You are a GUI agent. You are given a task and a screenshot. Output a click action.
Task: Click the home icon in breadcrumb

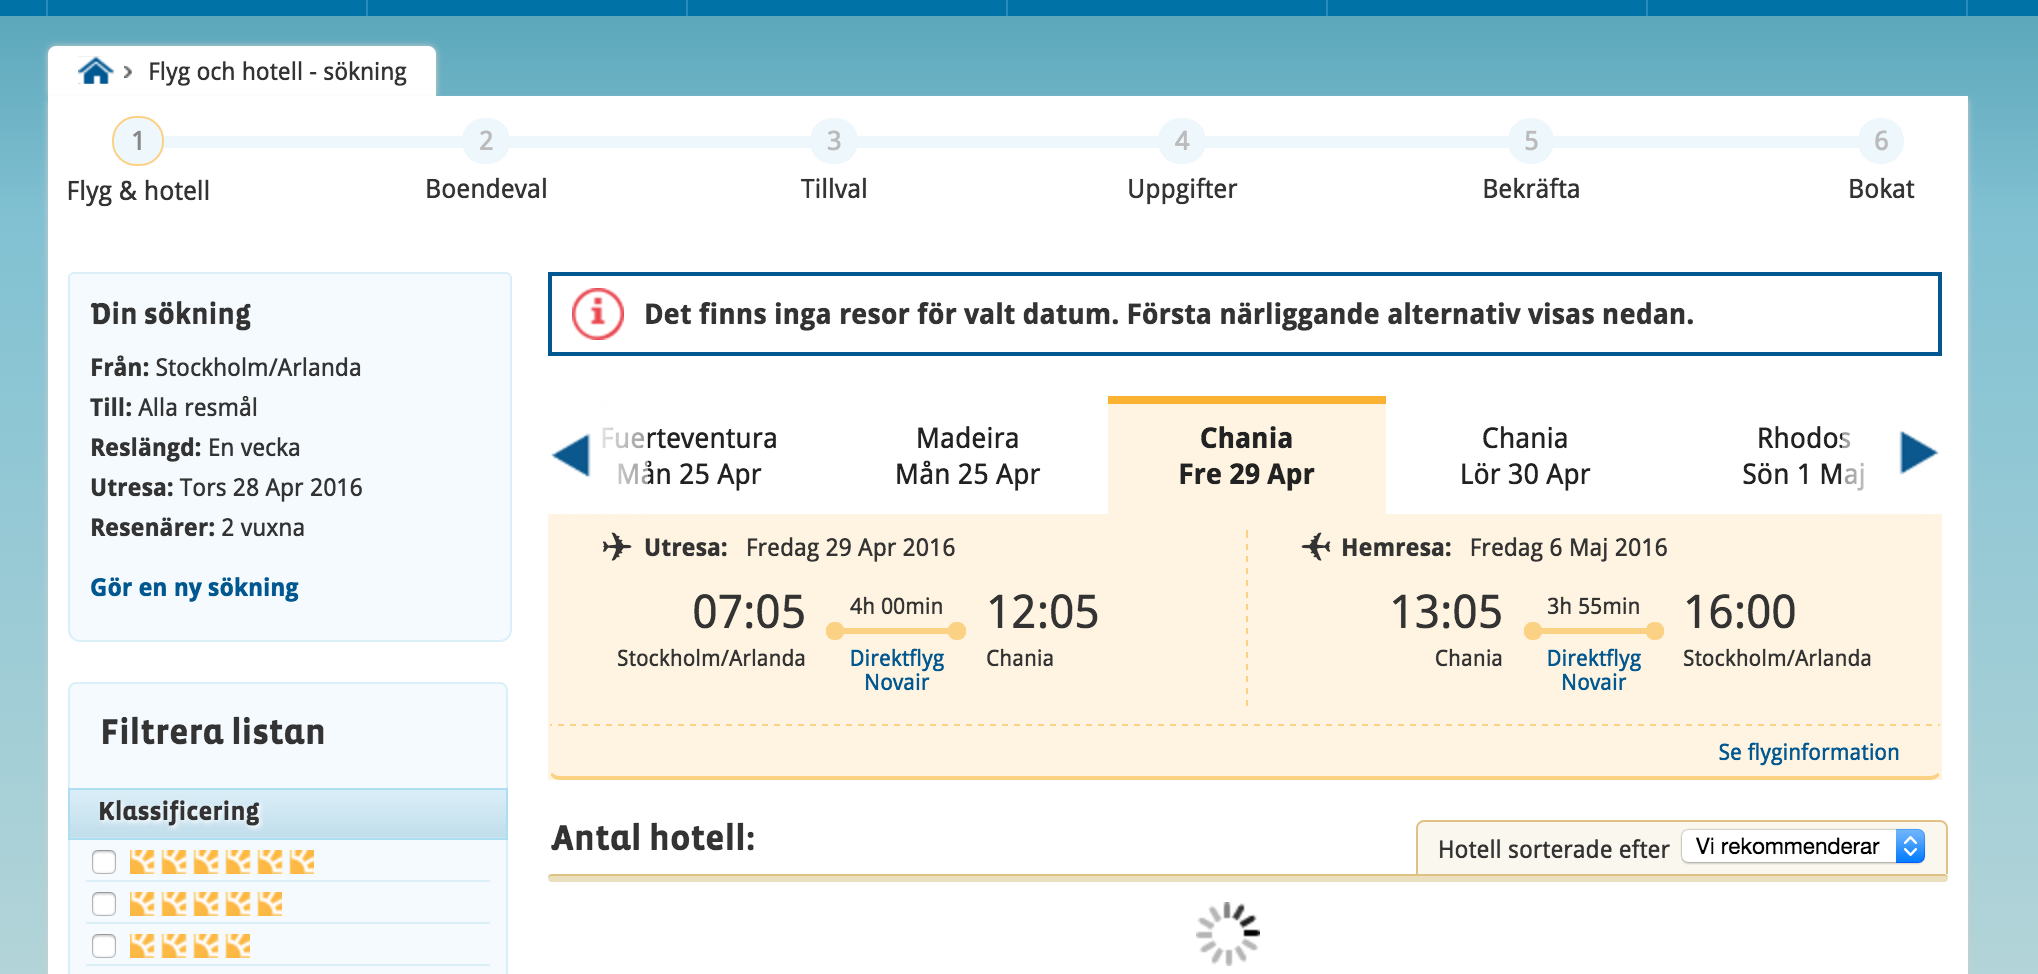(95, 72)
